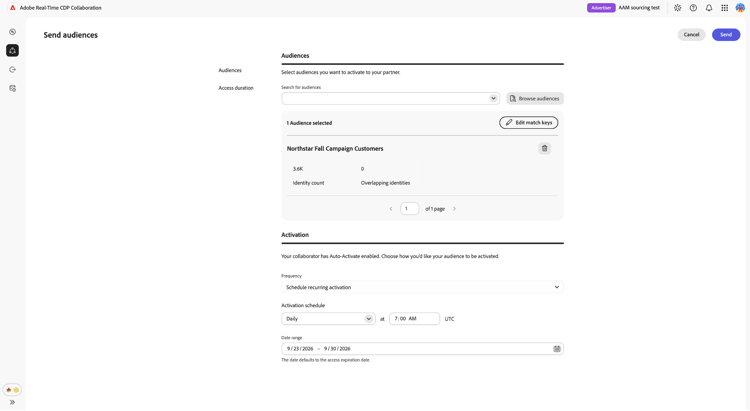Viewport: 750px width, 411px height.
Task: Jump to Access duration section link
Action: (x=236, y=88)
